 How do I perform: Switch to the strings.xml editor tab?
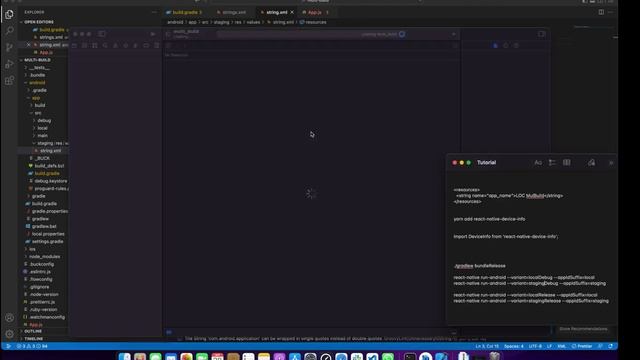point(233,12)
